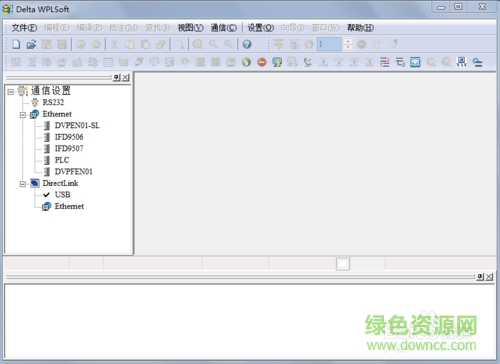This screenshot has height=364, width=500.
Task: Select the DVPEN01-SL device
Action: tap(77, 125)
